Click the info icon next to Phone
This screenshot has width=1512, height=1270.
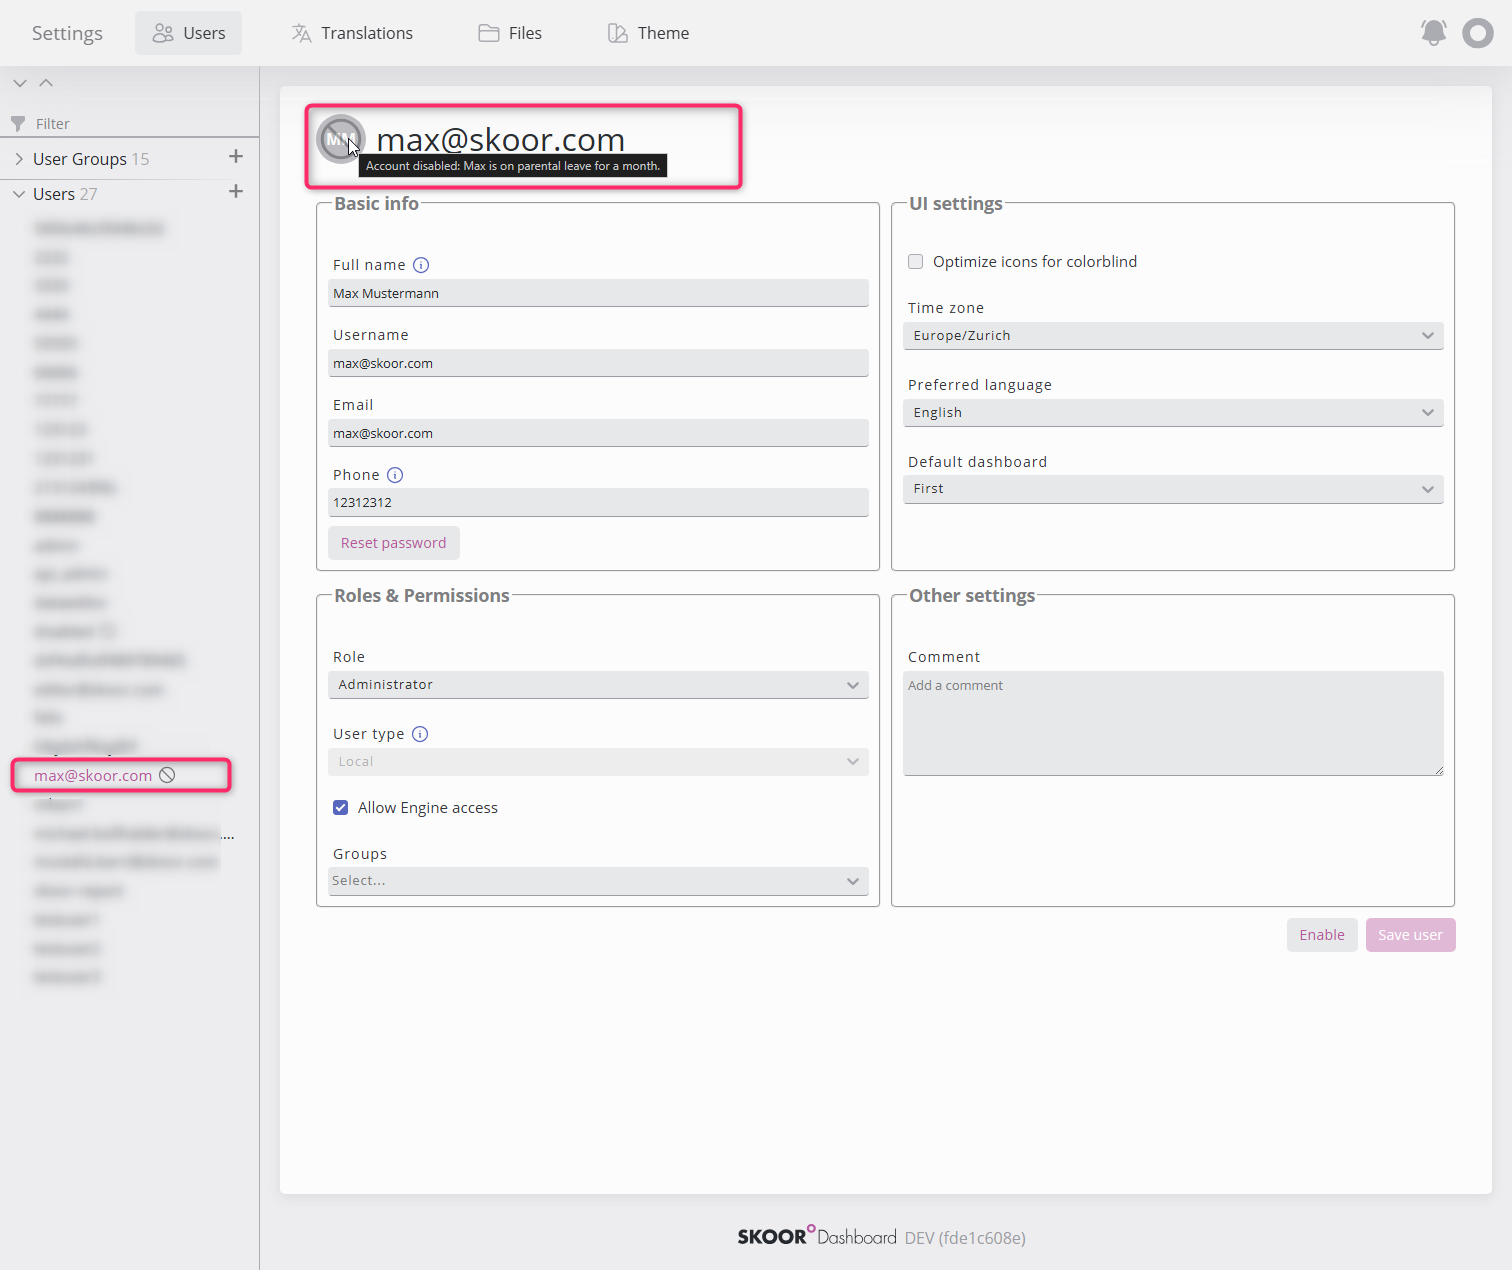[395, 475]
